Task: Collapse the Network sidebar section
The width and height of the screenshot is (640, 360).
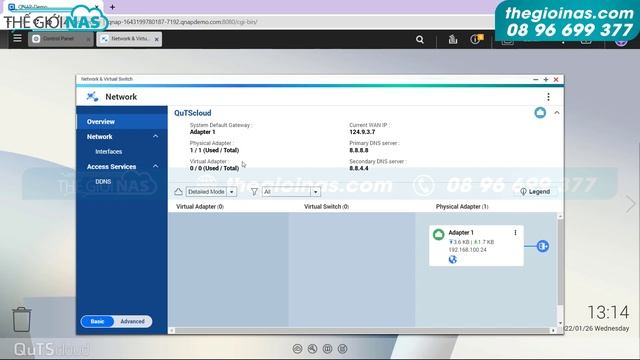Action: click(x=156, y=136)
